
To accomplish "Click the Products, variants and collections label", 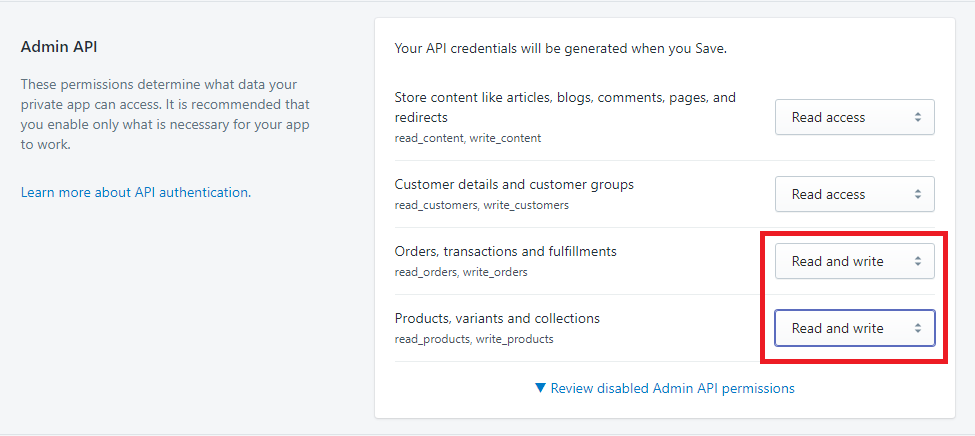I will tap(497, 318).
